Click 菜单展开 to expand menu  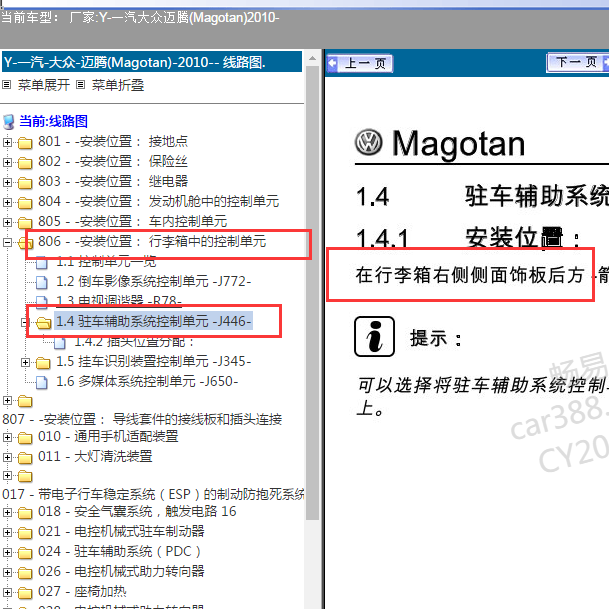(44, 85)
